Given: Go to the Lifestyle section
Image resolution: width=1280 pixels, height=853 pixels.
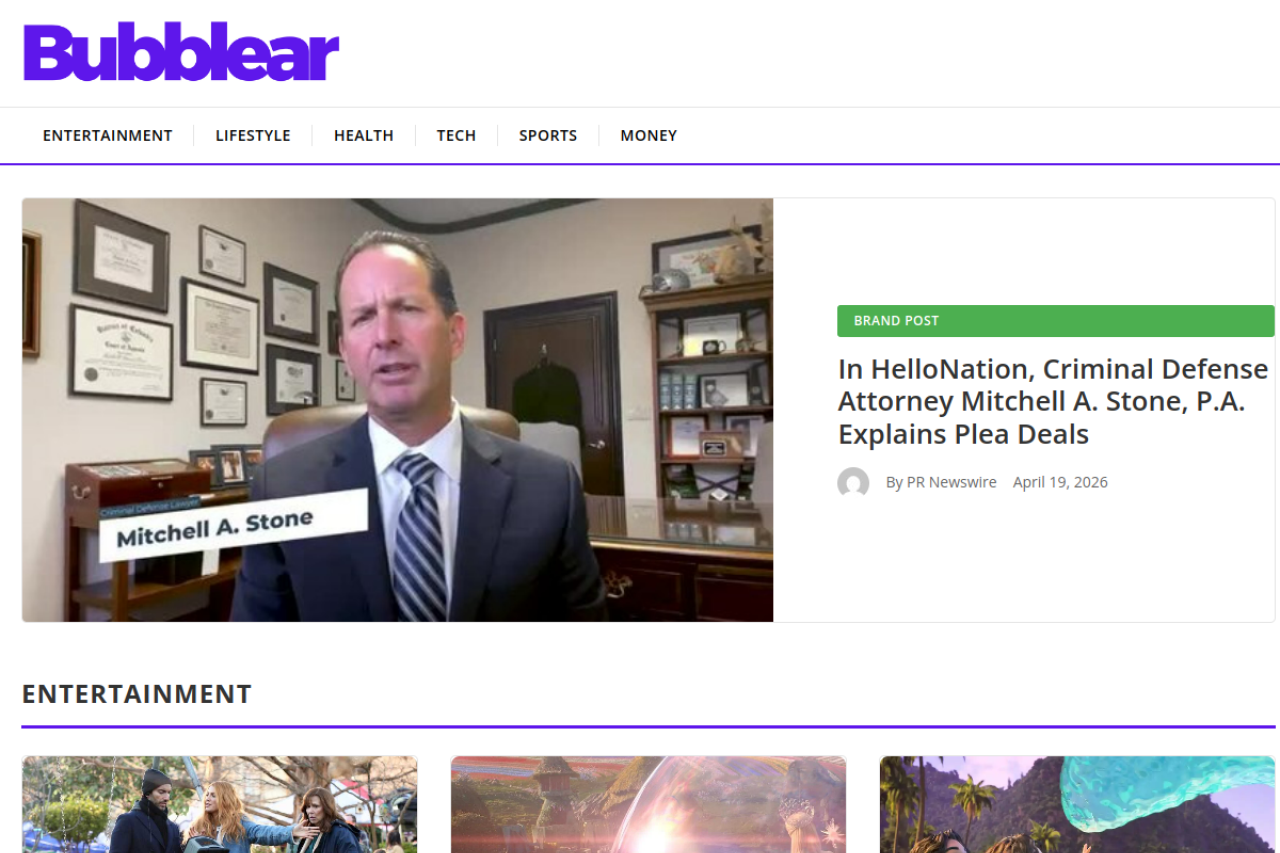Looking at the screenshot, I should coord(253,135).
